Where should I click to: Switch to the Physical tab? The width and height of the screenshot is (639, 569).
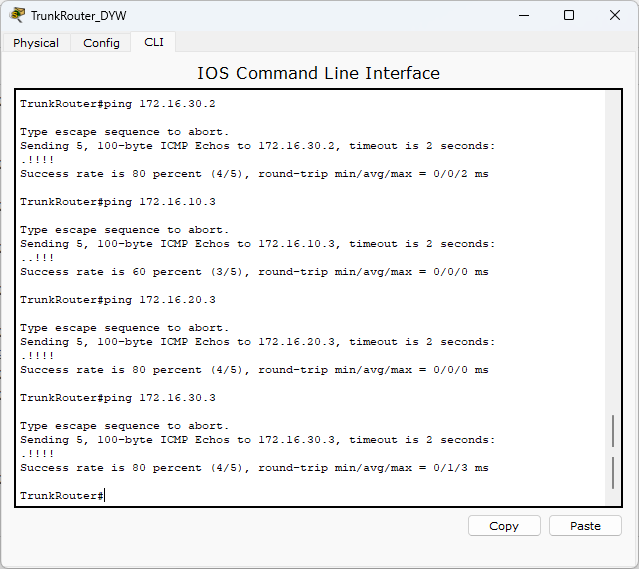(36, 43)
